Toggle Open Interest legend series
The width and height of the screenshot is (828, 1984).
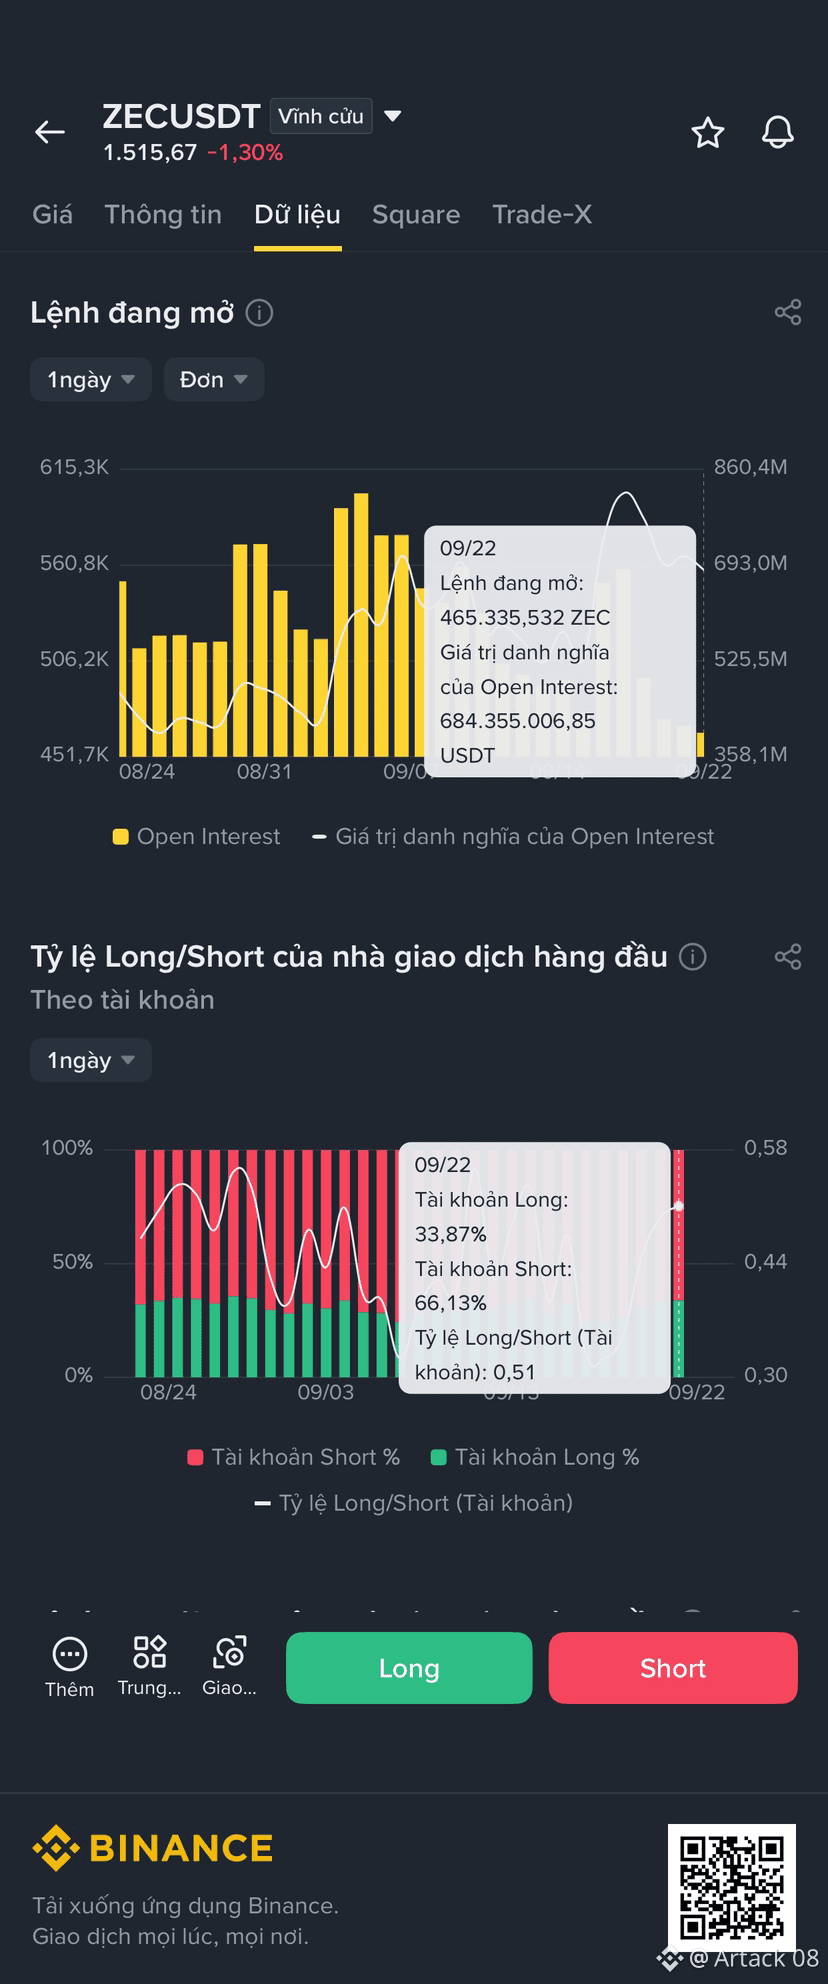coord(196,837)
